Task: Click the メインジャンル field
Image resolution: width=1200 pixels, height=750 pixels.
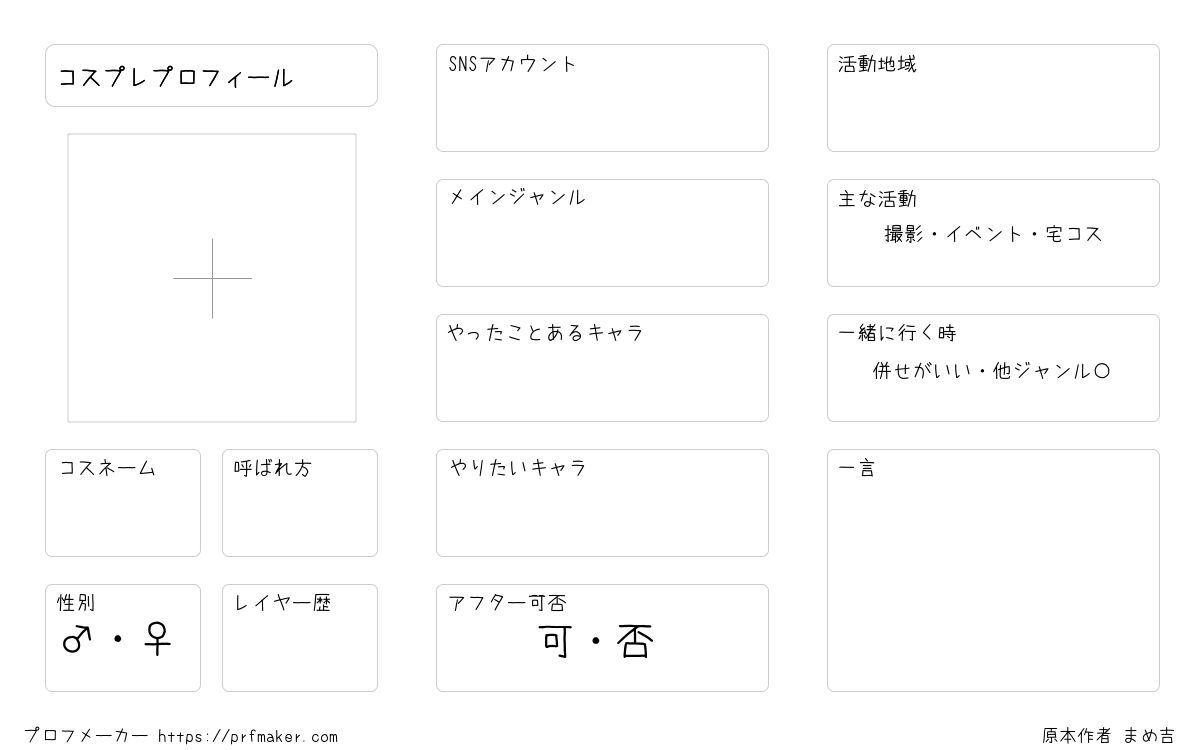Action: point(602,233)
